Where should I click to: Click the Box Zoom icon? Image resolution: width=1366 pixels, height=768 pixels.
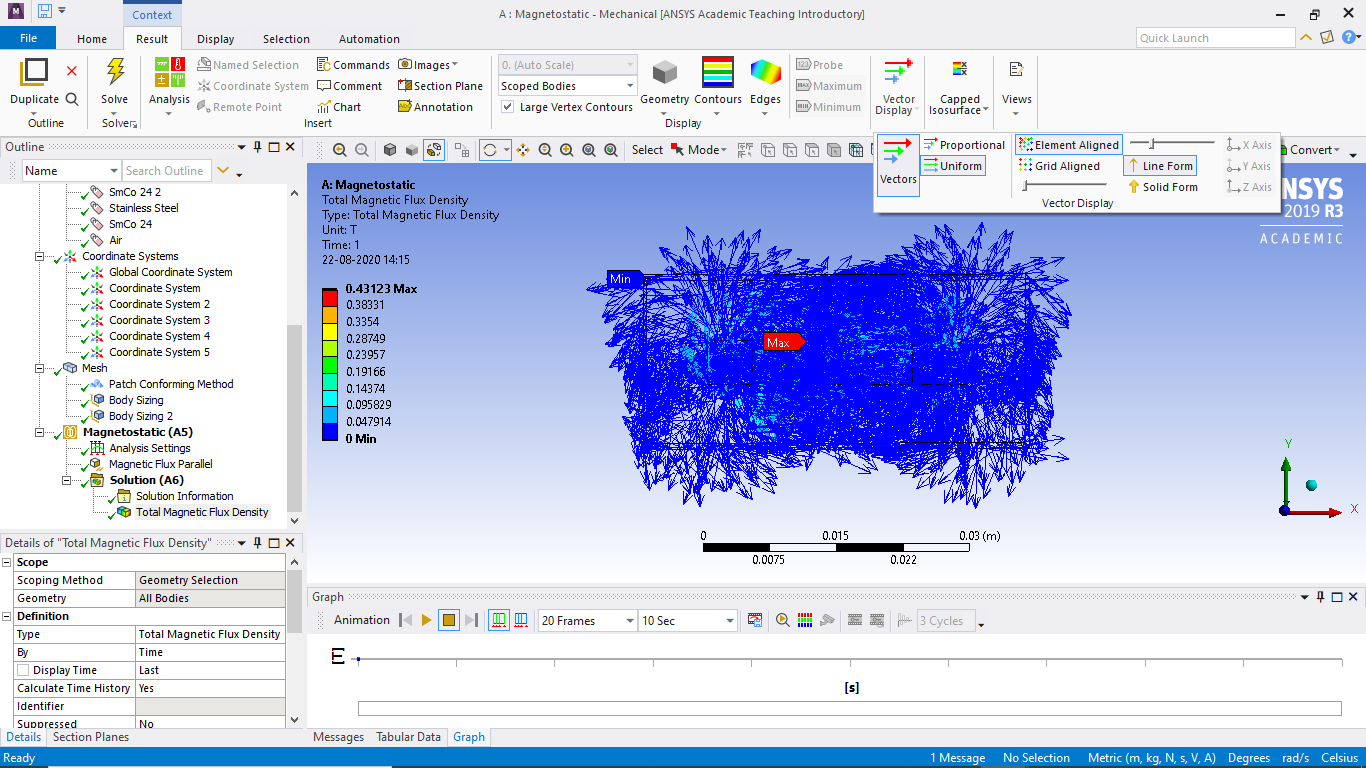(567, 150)
